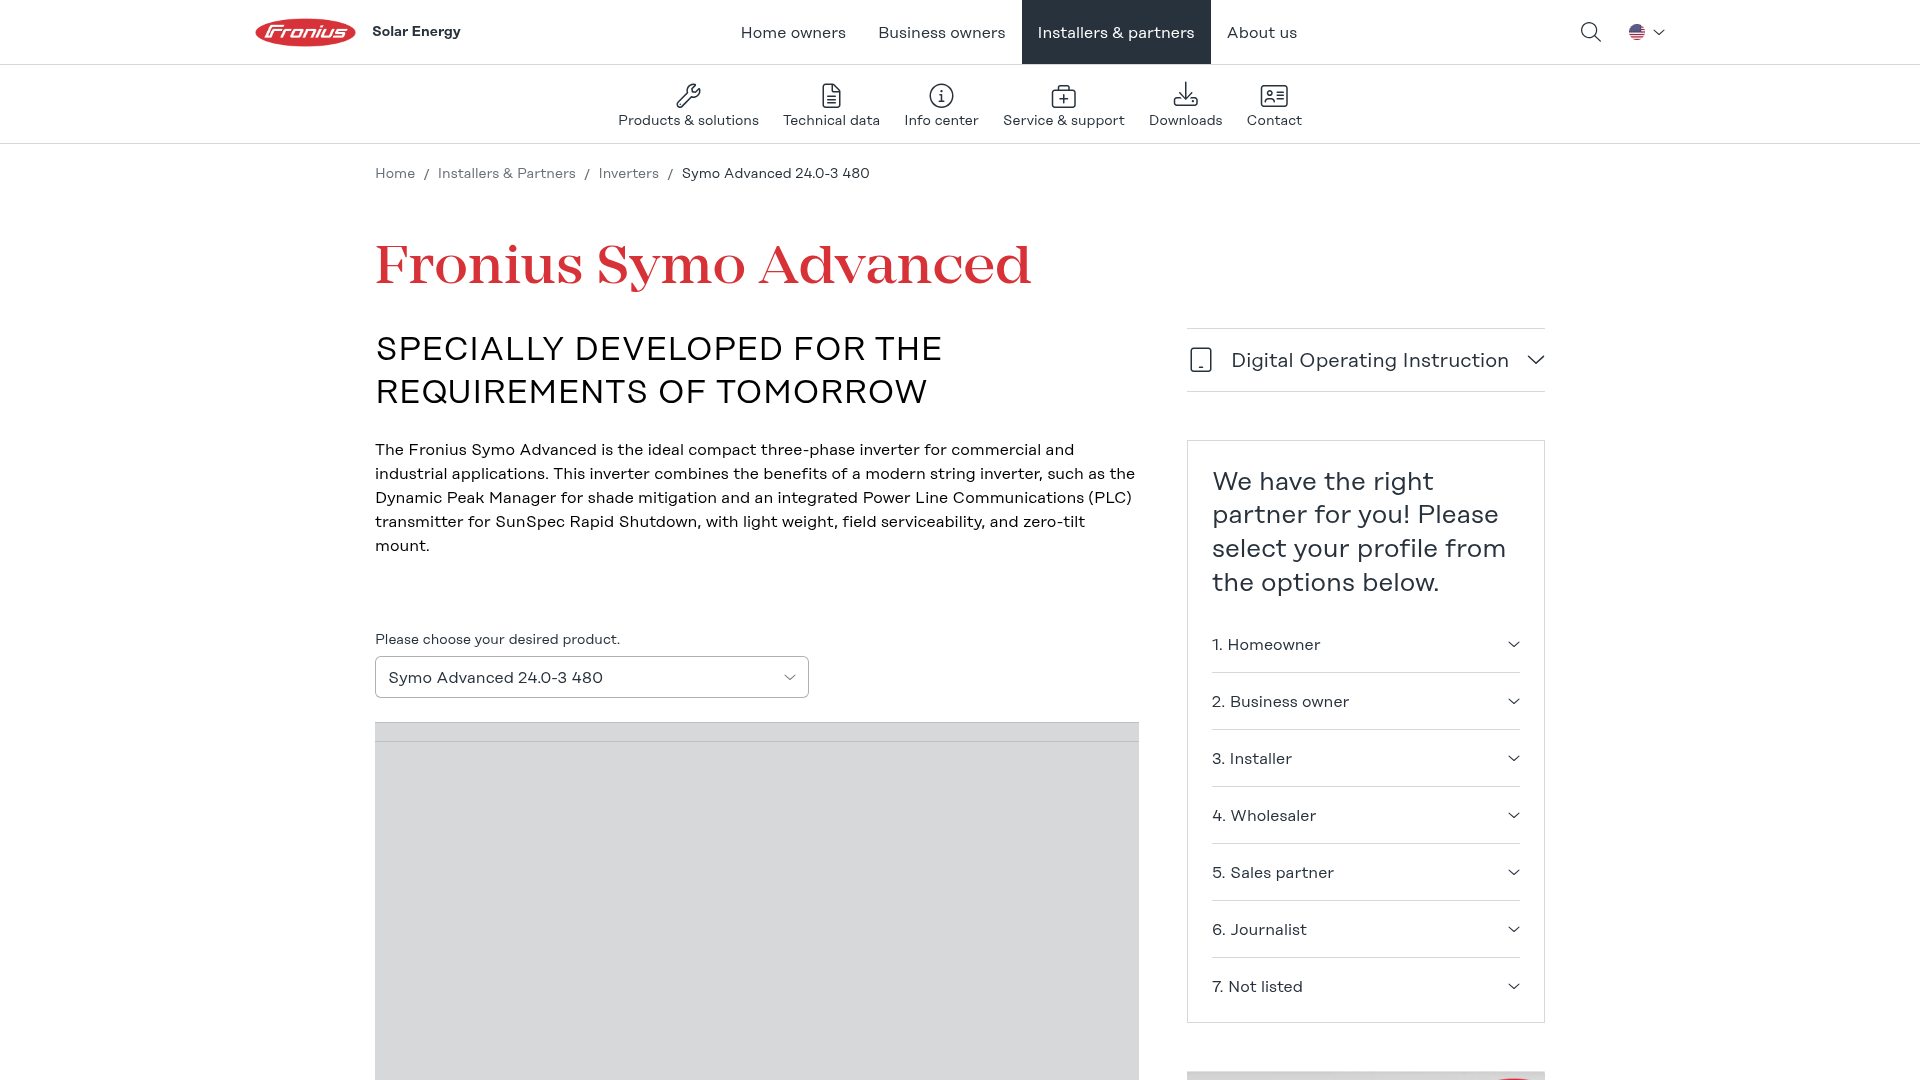Go to the Inverters breadcrumb link
Screen dimensions: 1920x1080
[628, 173]
